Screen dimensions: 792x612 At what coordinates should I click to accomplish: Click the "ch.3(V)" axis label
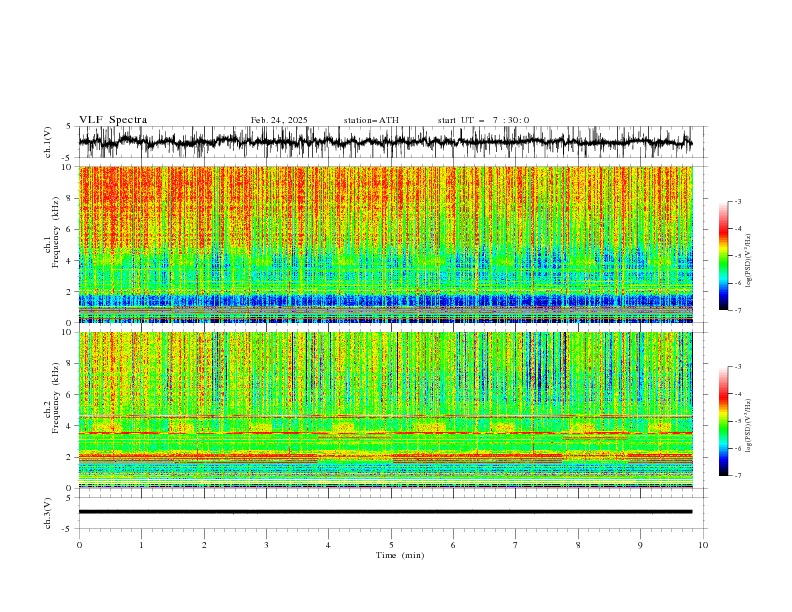tap(48, 513)
